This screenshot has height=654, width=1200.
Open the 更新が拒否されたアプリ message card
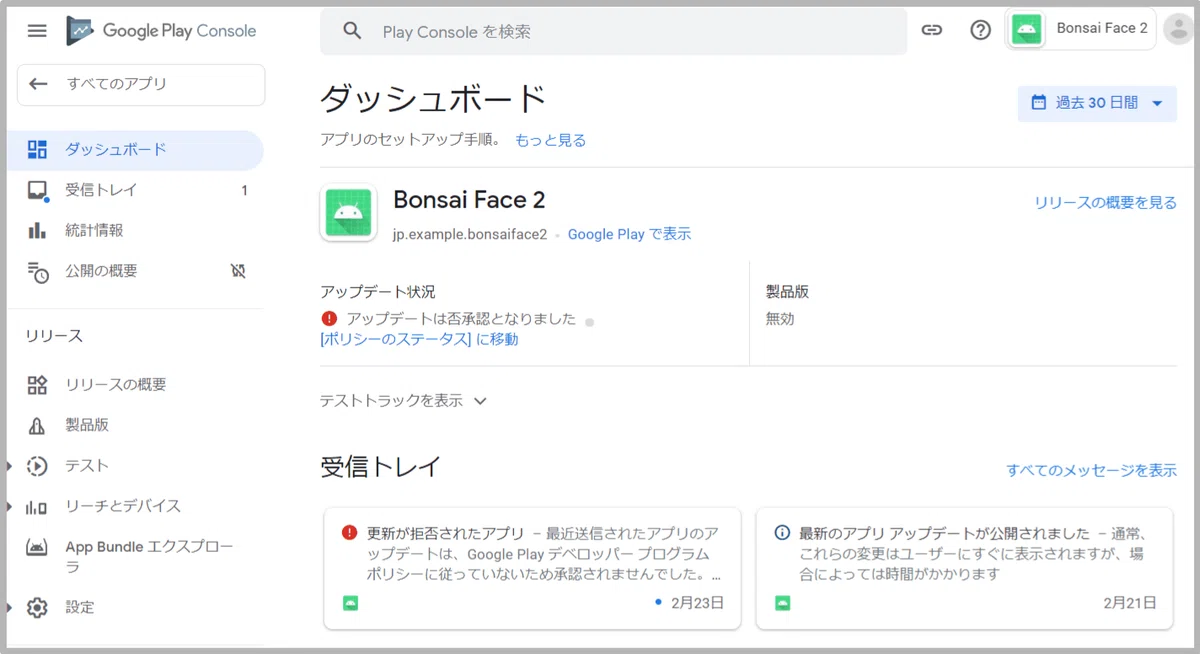tap(532, 568)
